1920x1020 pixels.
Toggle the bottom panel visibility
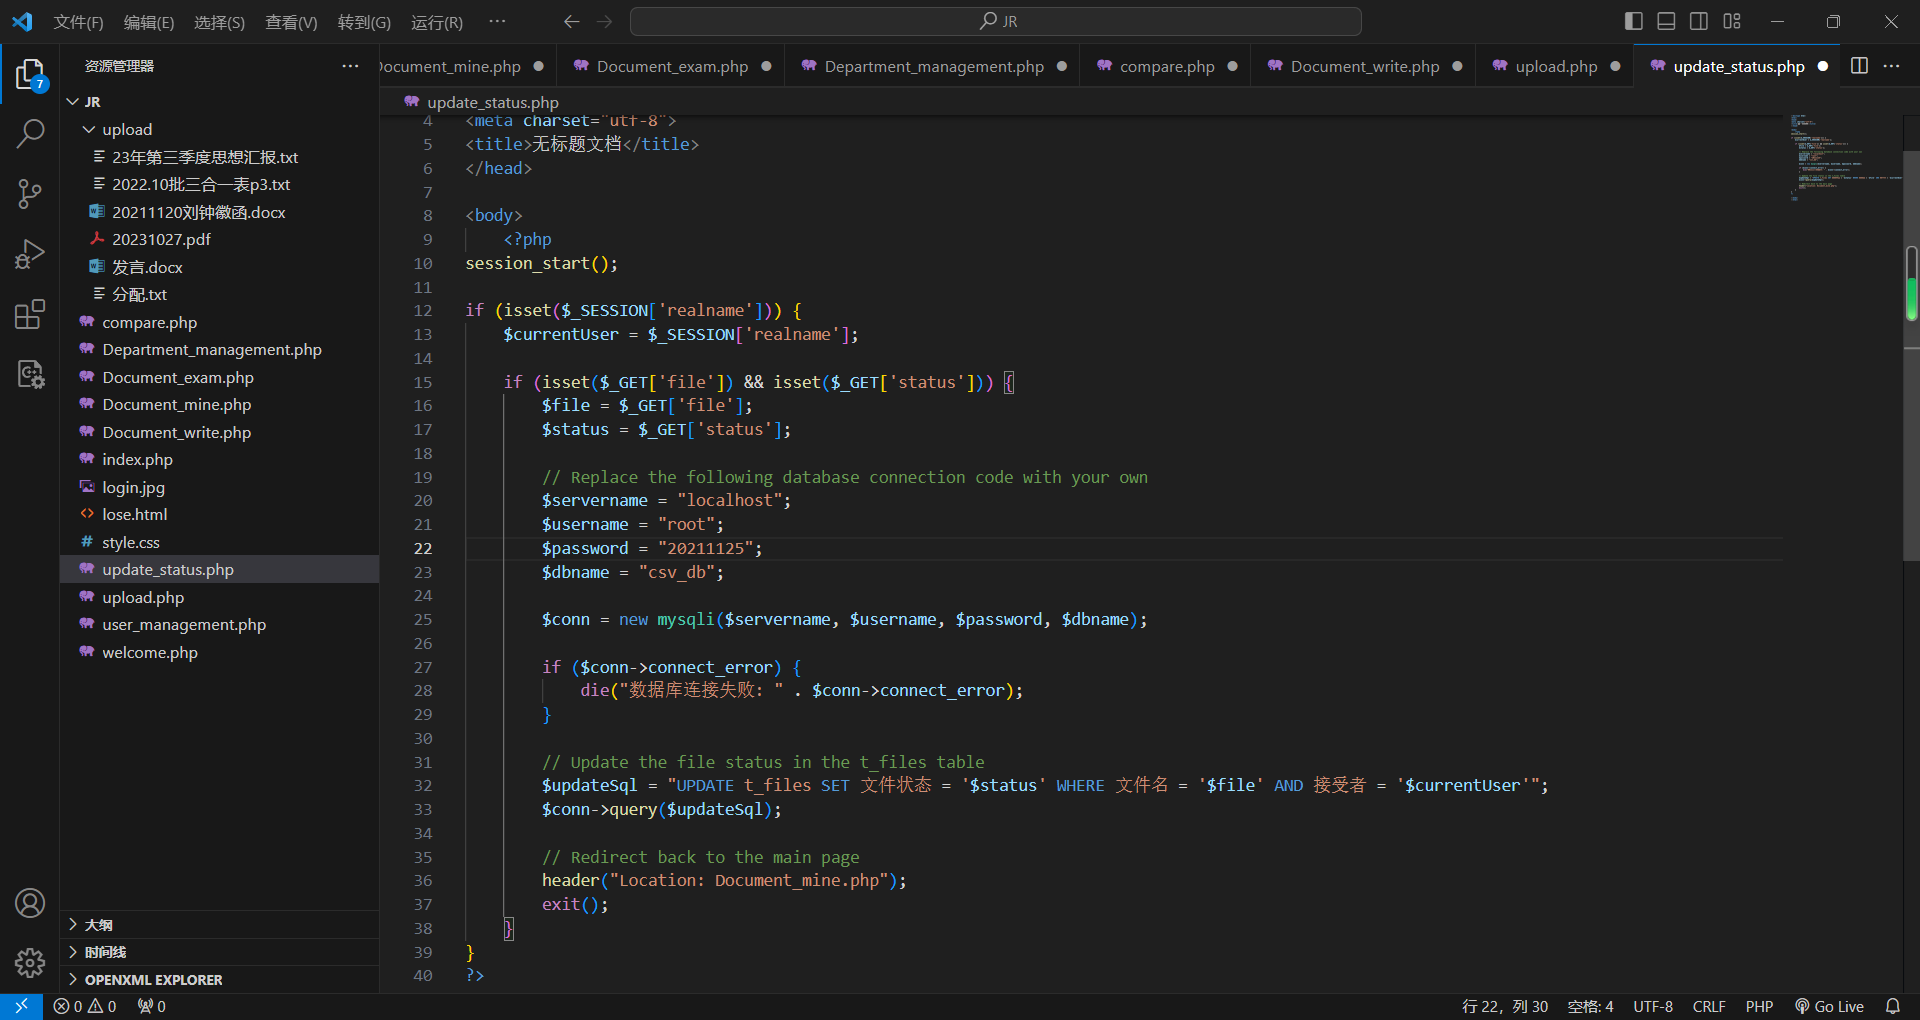1666,21
